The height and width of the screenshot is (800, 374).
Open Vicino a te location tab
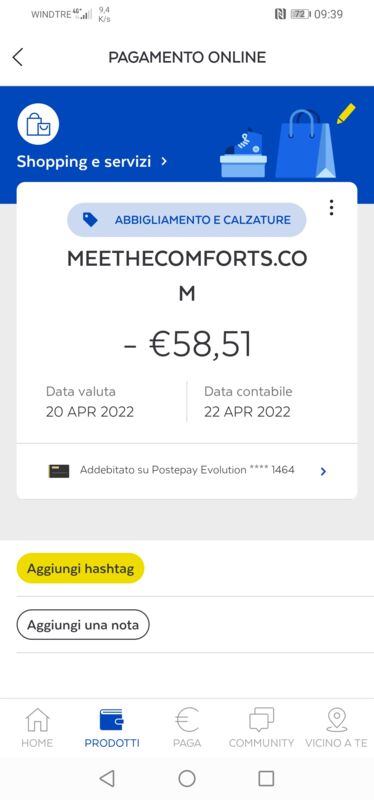coord(336,728)
